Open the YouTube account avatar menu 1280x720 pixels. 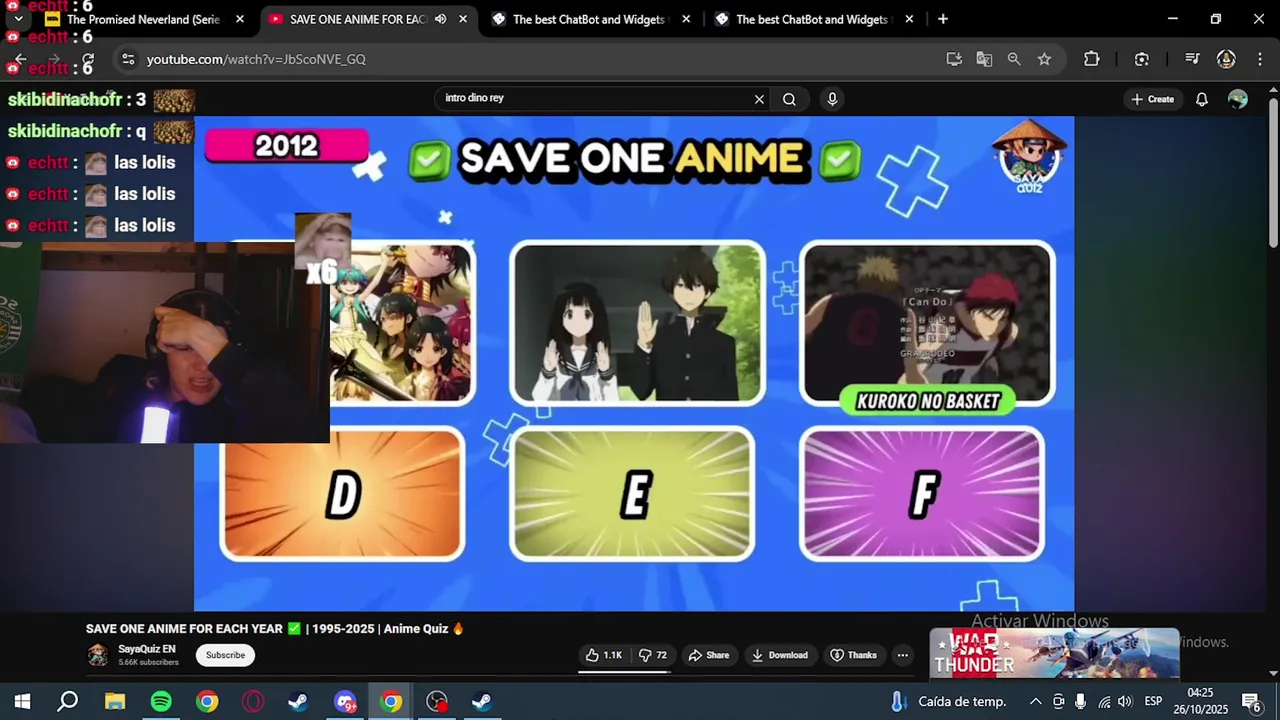point(1238,99)
